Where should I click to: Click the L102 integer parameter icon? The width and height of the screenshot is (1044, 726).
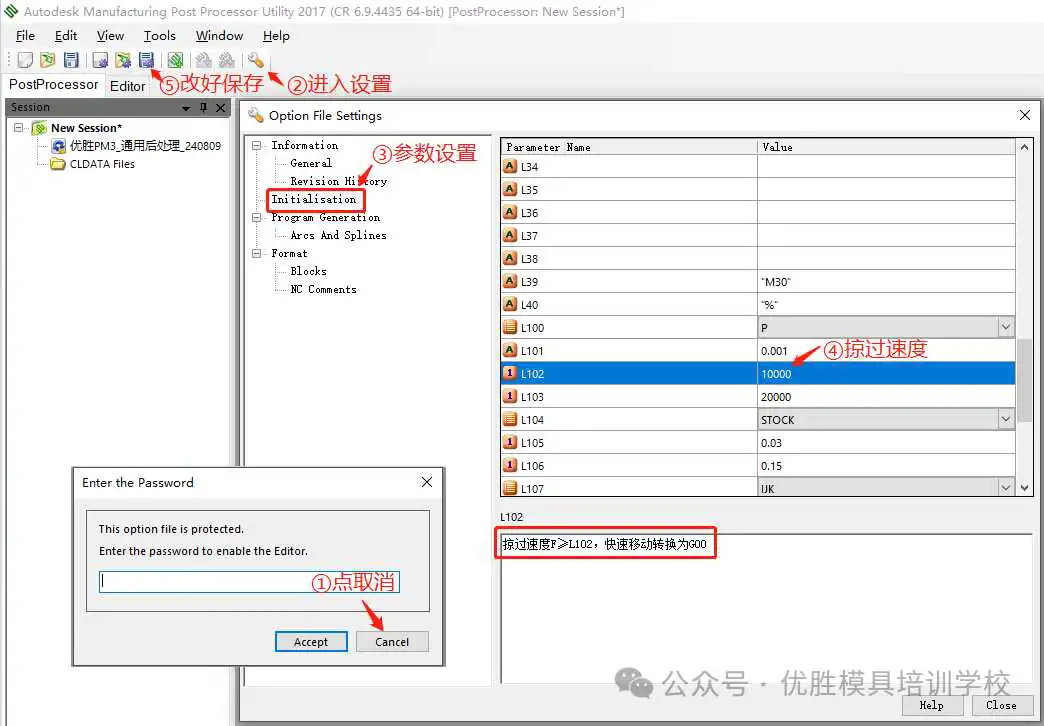point(510,373)
